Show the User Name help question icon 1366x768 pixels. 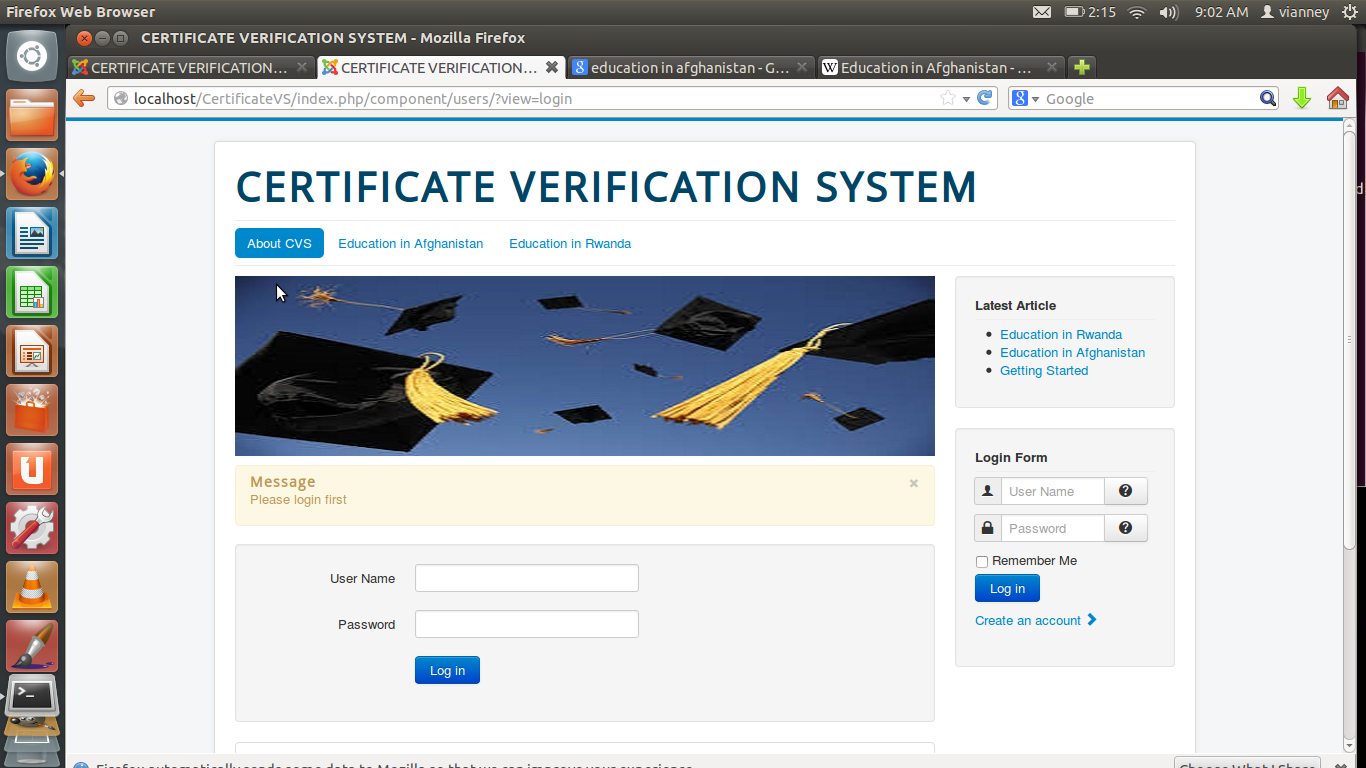[x=1125, y=491]
